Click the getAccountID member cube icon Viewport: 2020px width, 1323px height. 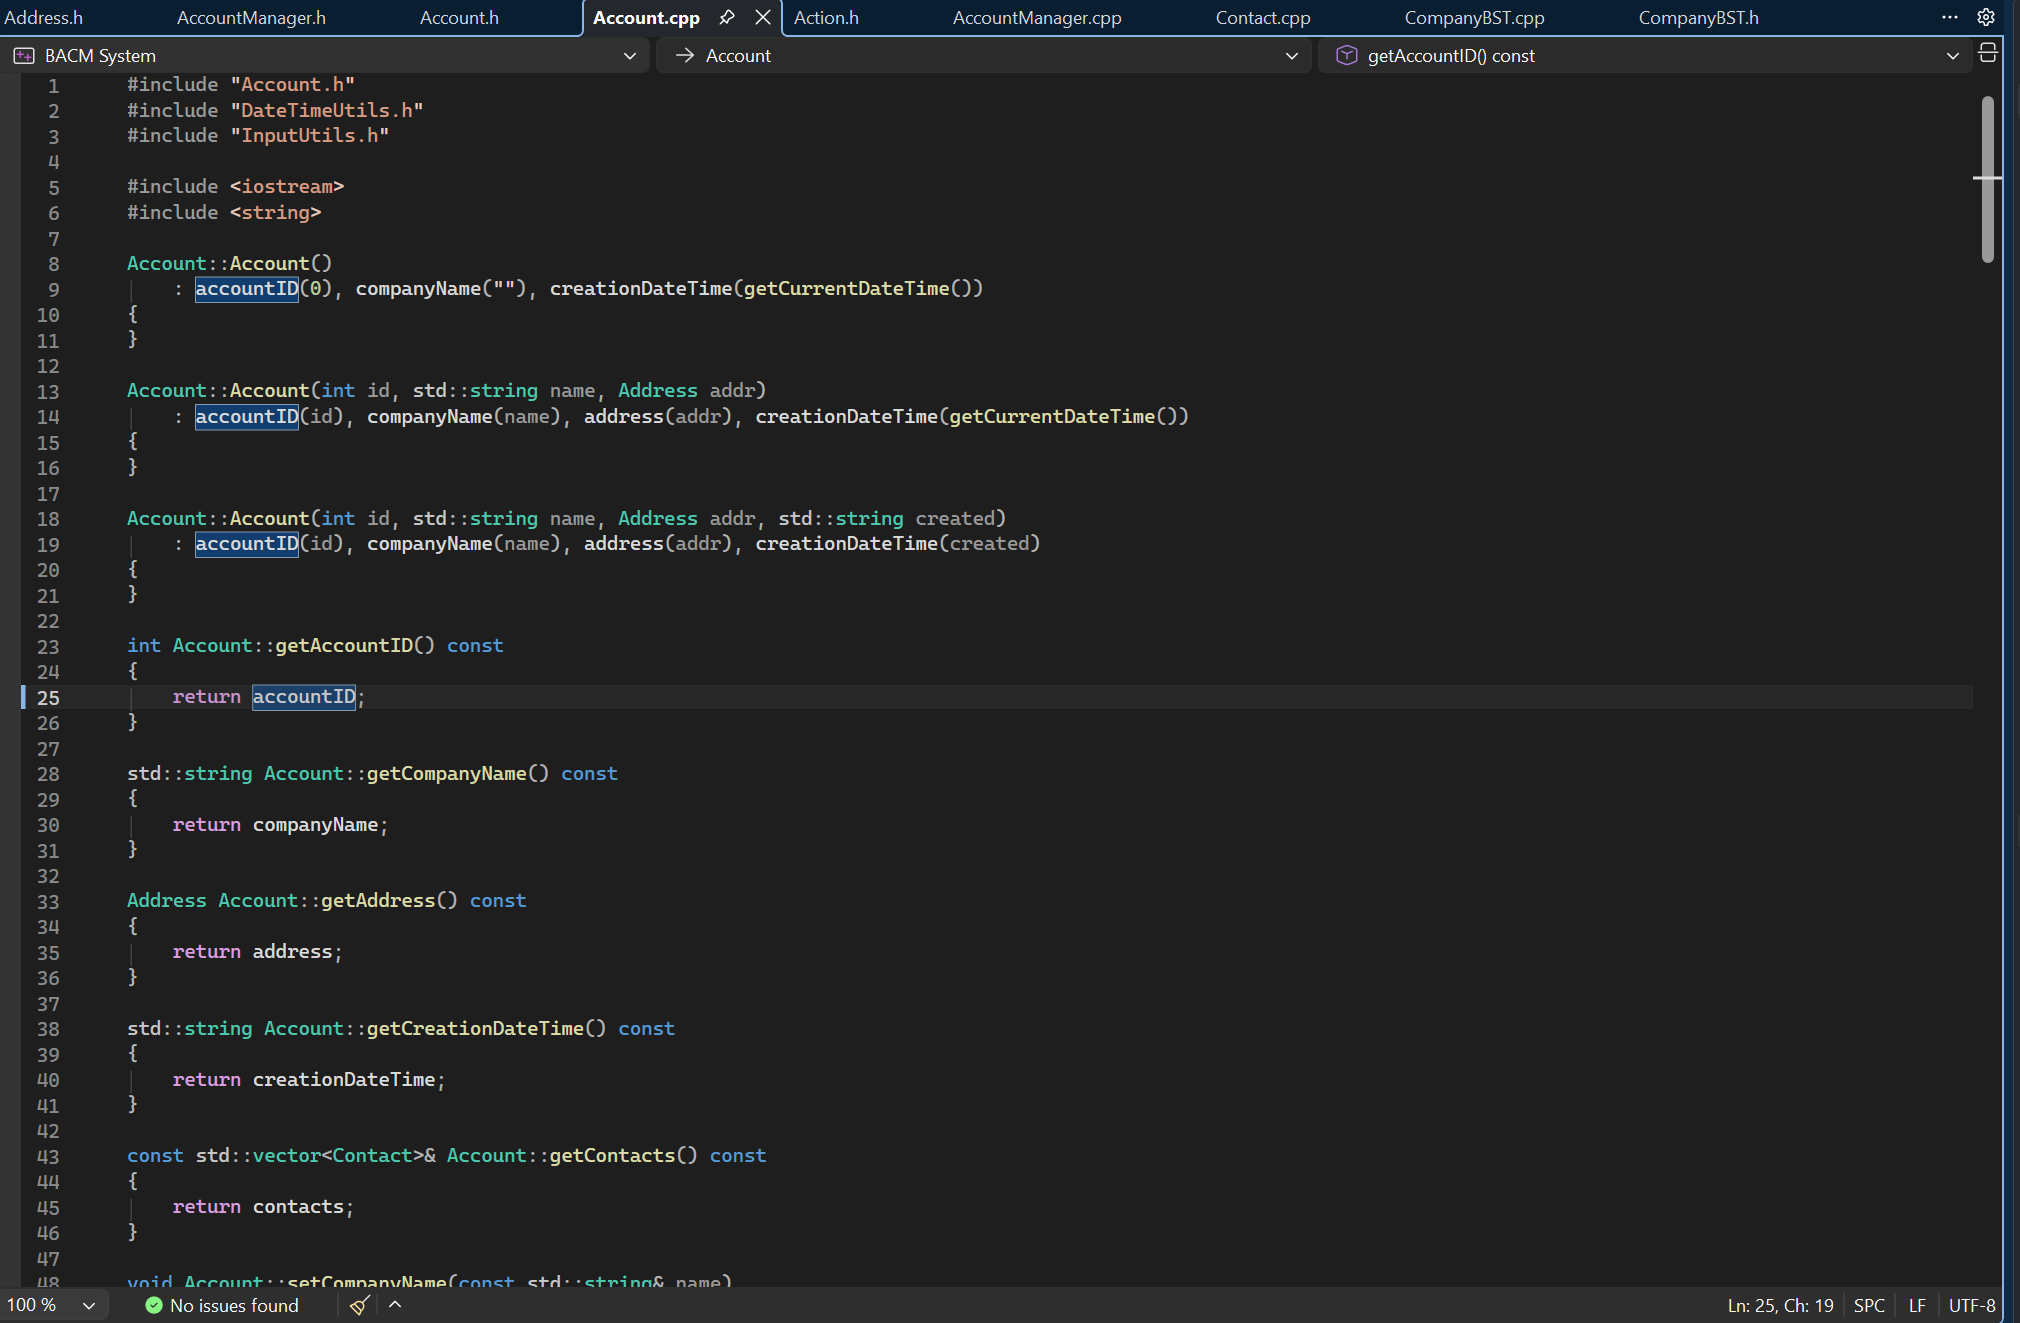[x=1347, y=56]
